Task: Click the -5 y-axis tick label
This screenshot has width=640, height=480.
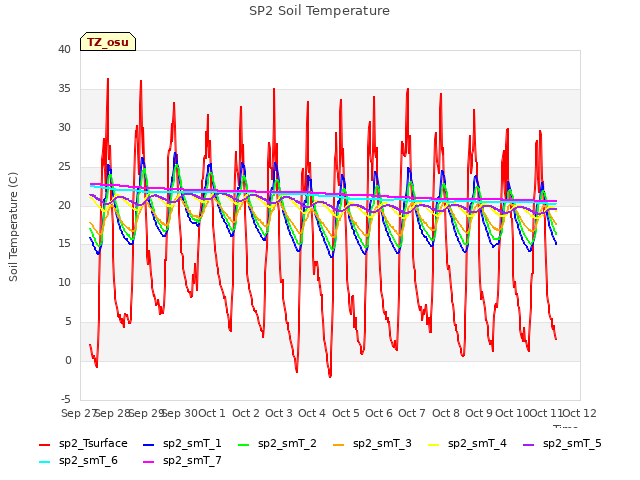Action: tap(66, 399)
